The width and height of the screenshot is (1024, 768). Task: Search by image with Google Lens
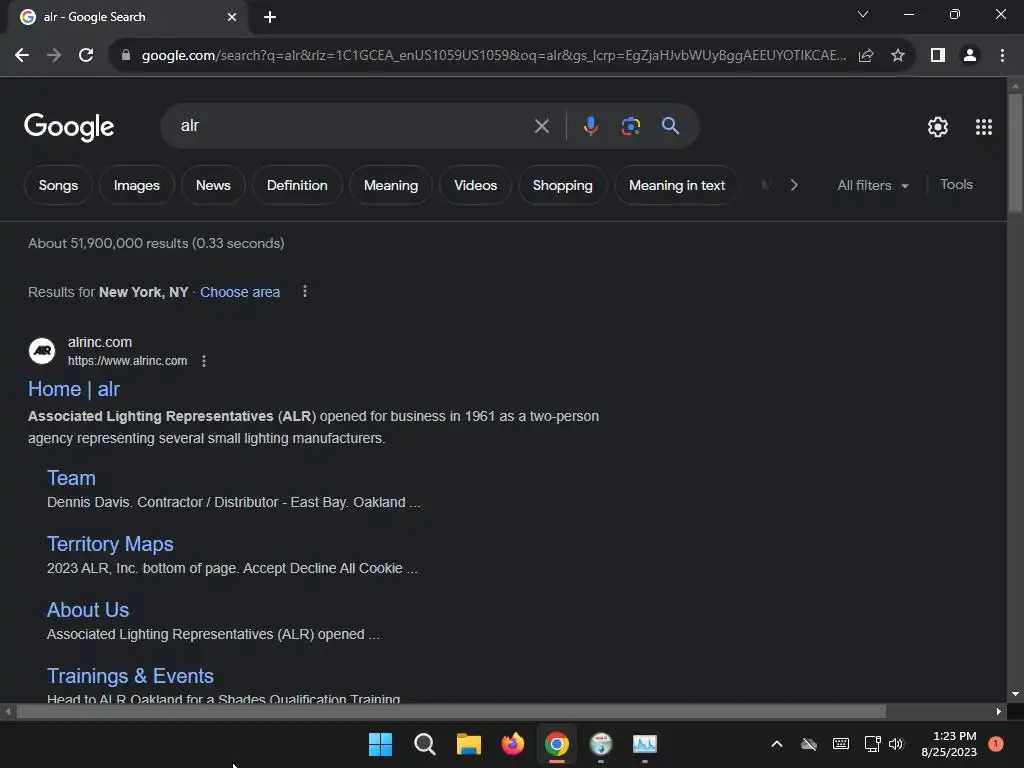pyautogui.click(x=631, y=126)
